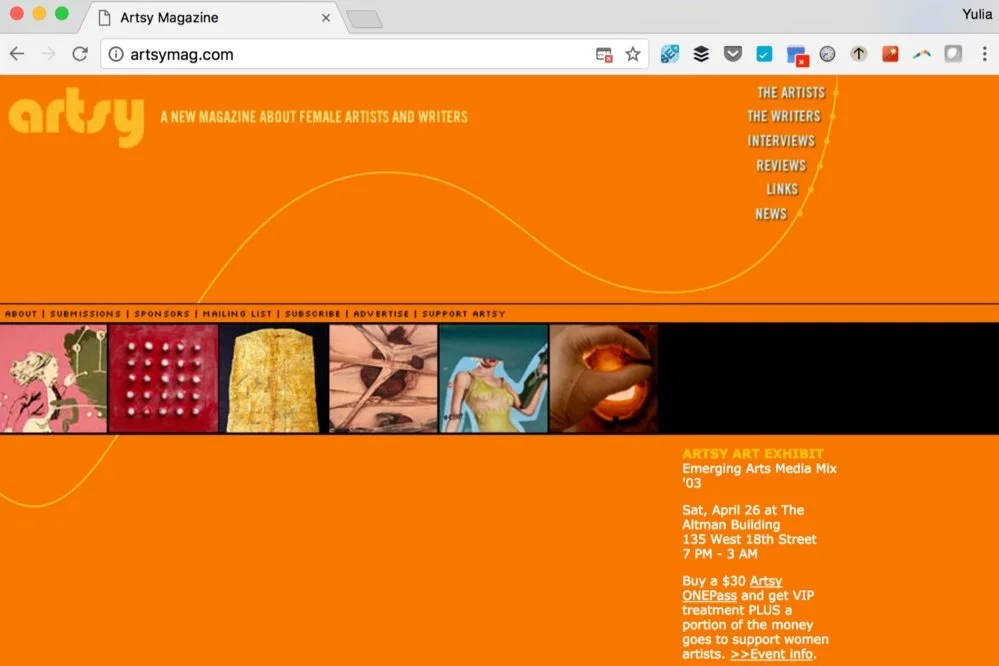Click the site info icon in address bar
The height and width of the screenshot is (666, 999).
pos(116,54)
